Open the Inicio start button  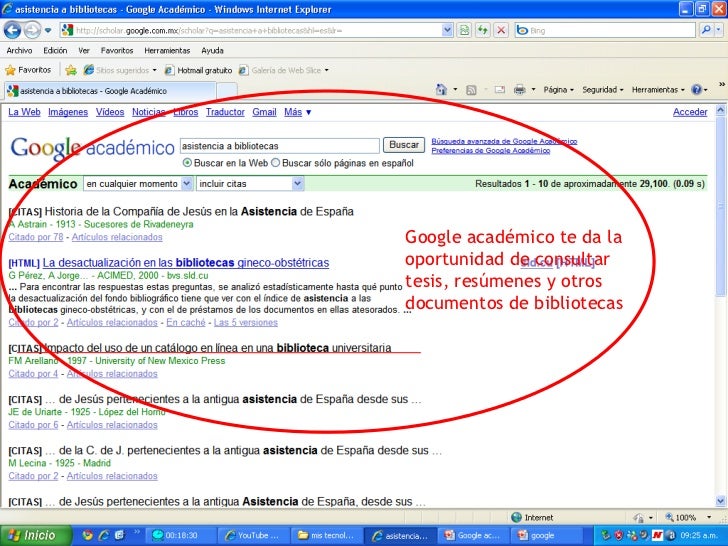pyautogui.click(x=36, y=535)
